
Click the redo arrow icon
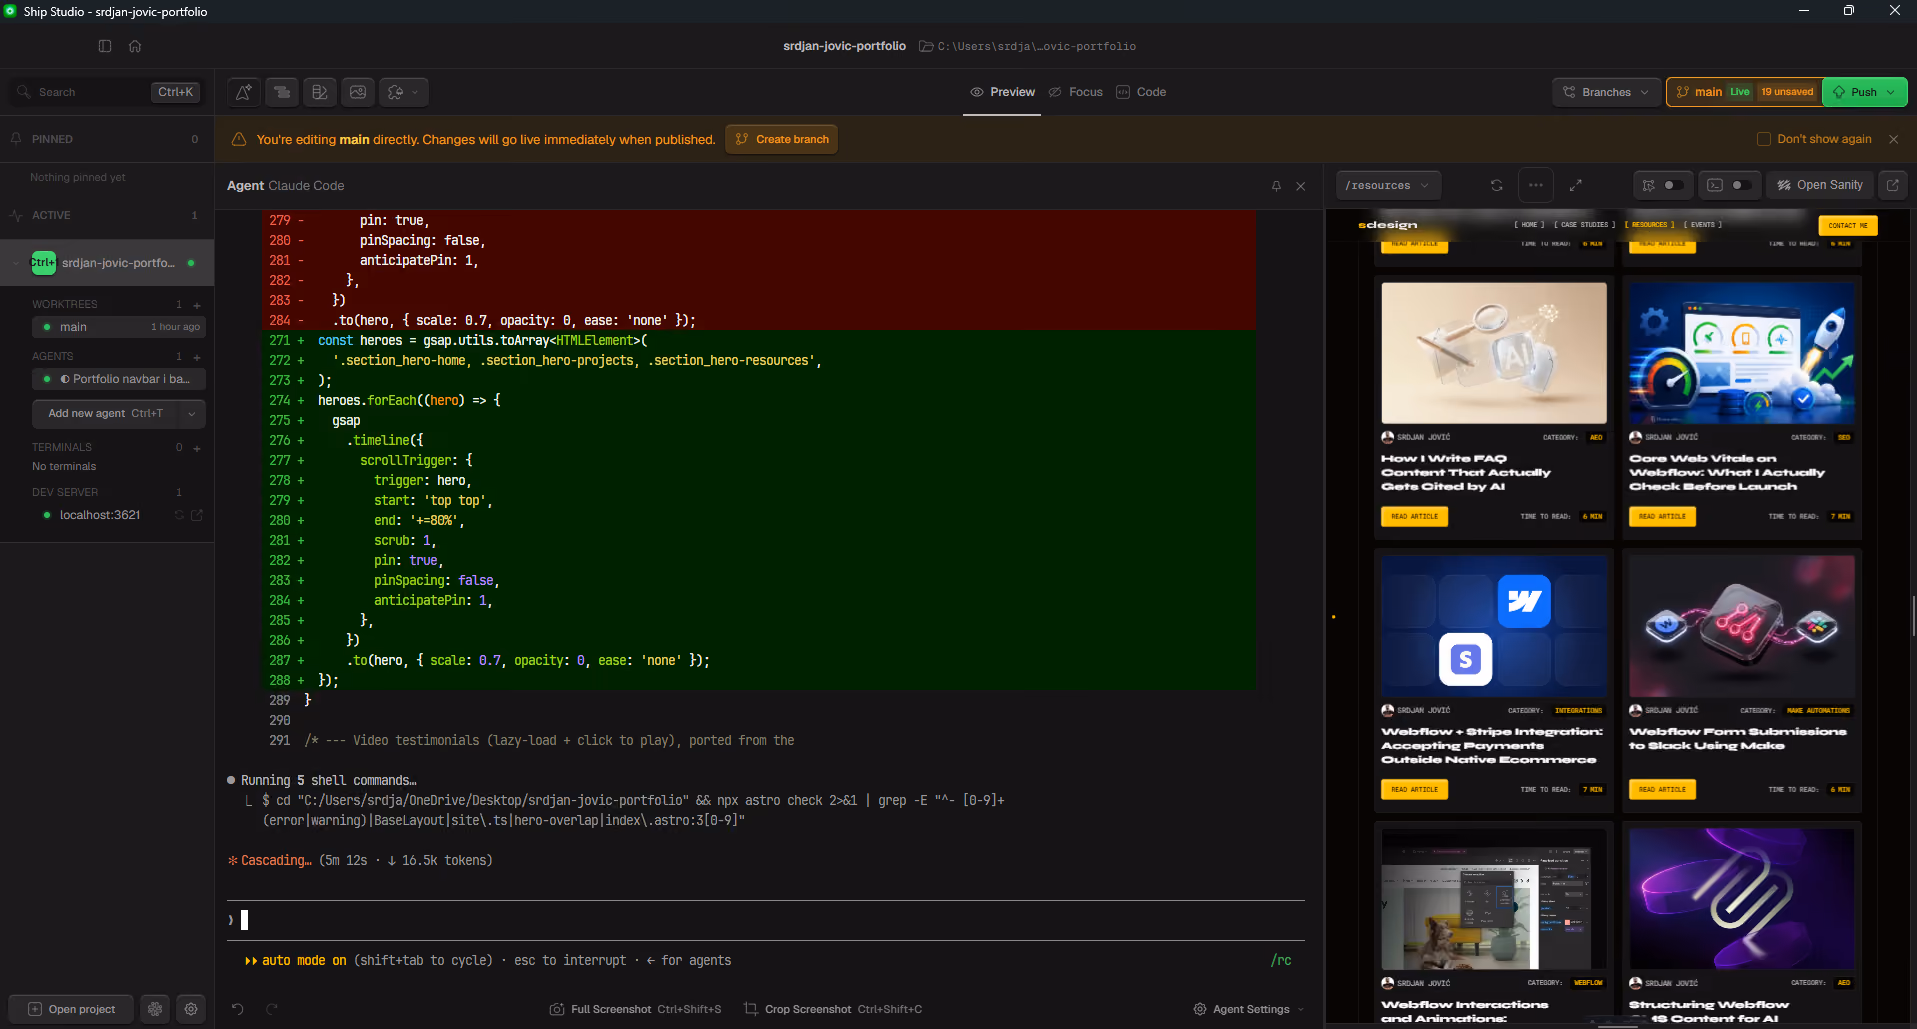[x=272, y=1009]
